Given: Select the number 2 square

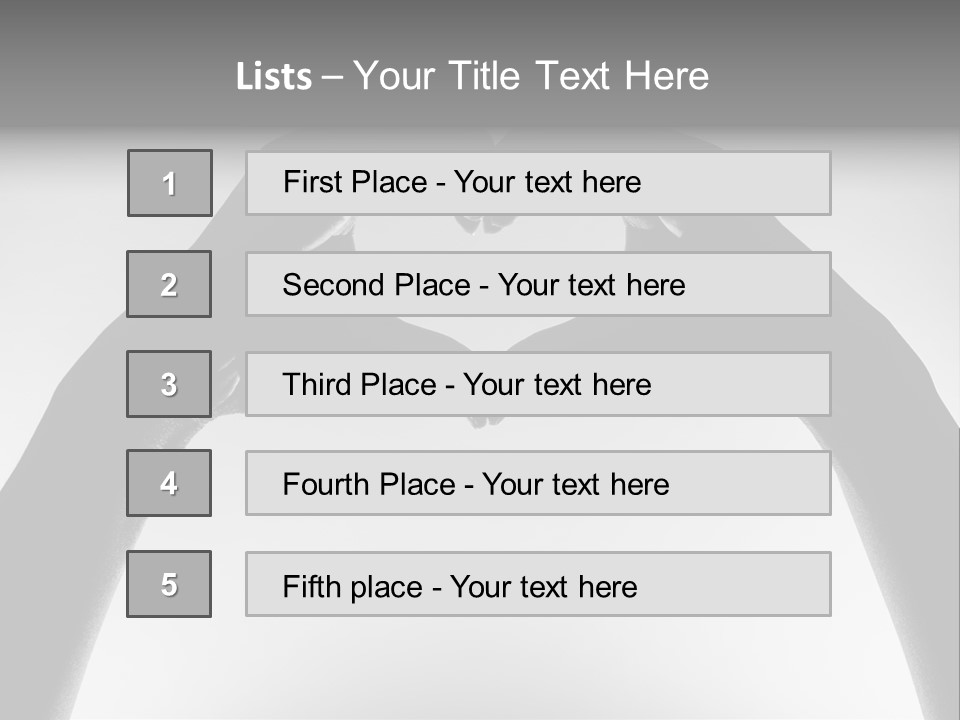Looking at the screenshot, I should click(169, 284).
